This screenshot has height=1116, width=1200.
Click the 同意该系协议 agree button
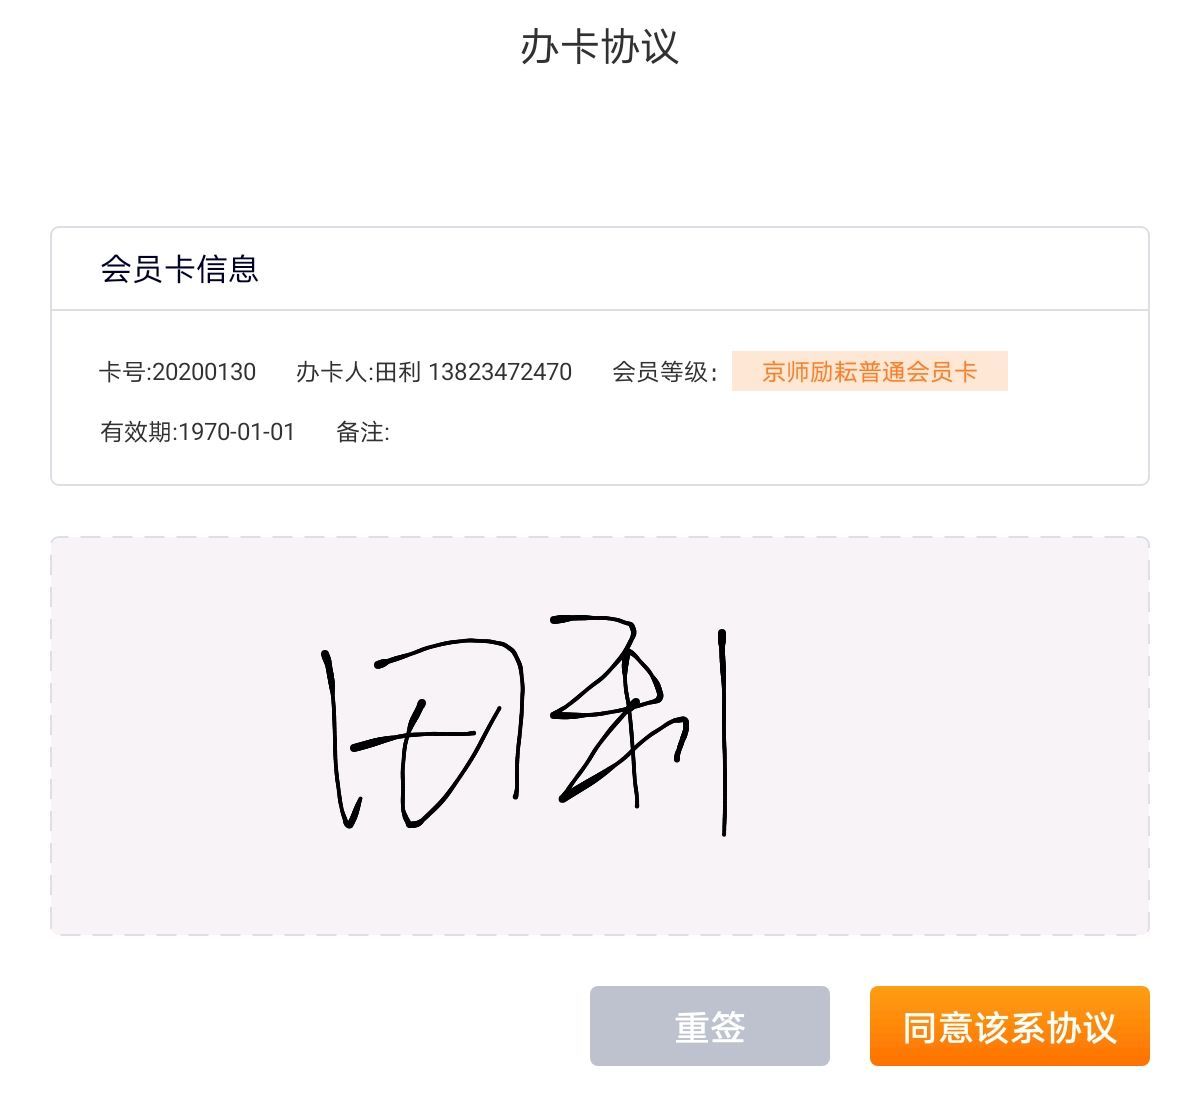coord(1009,1026)
